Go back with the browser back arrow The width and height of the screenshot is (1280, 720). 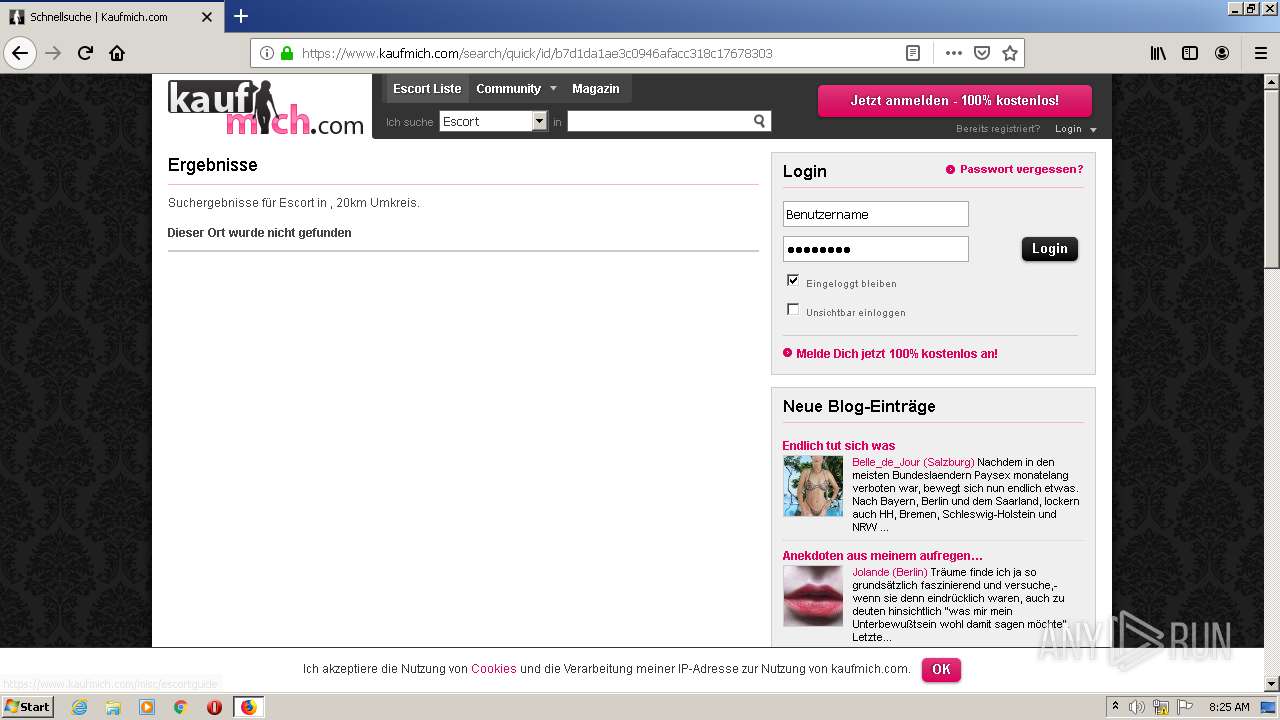(x=20, y=53)
